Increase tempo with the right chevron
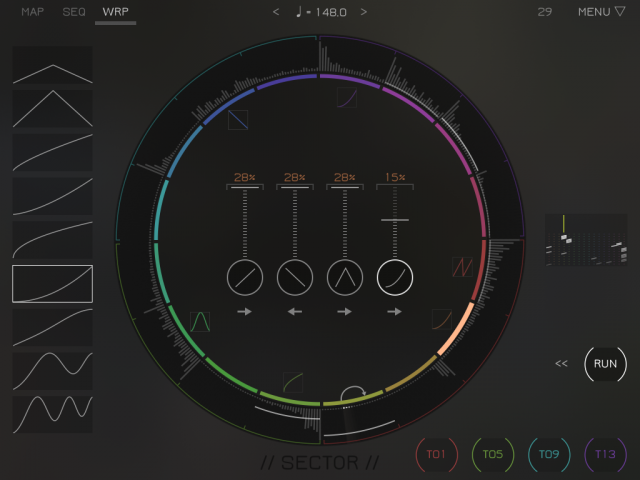Screen dimensions: 640x480 (364, 12)
